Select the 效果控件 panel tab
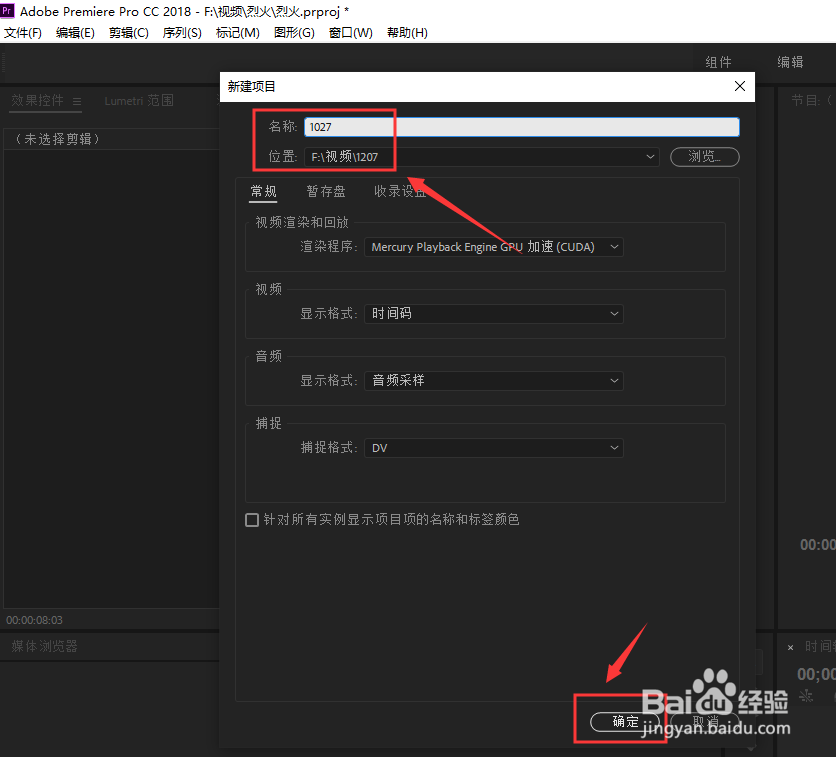The height and width of the screenshot is (757, 836). (37, 100)
